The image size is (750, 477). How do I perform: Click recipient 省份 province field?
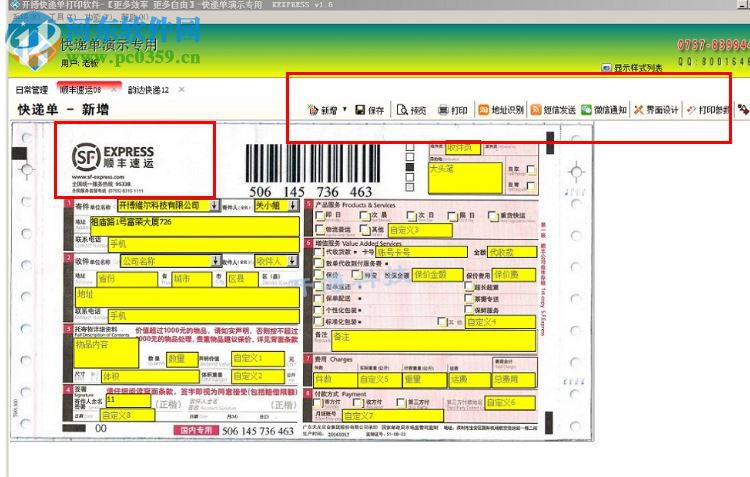127,279
